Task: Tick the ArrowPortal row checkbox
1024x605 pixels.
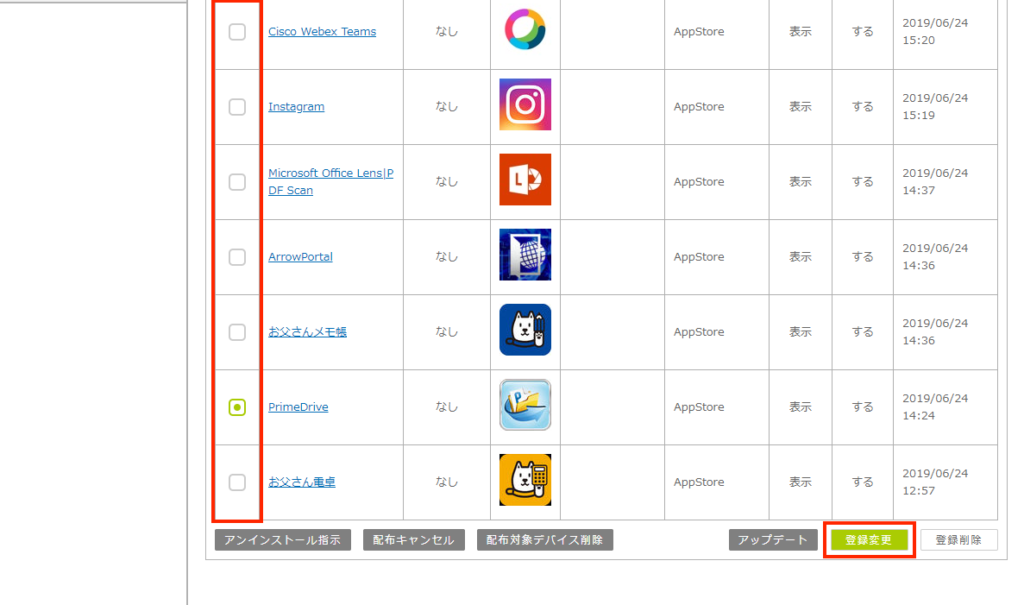Action: (237, 257)
